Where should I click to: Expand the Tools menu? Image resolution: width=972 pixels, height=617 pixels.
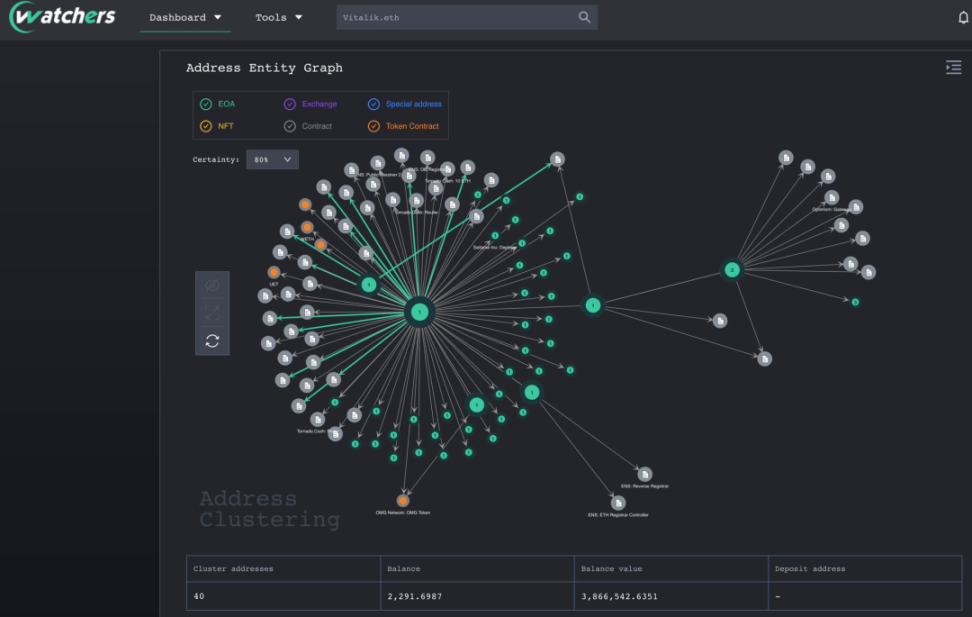coord(278,17)
